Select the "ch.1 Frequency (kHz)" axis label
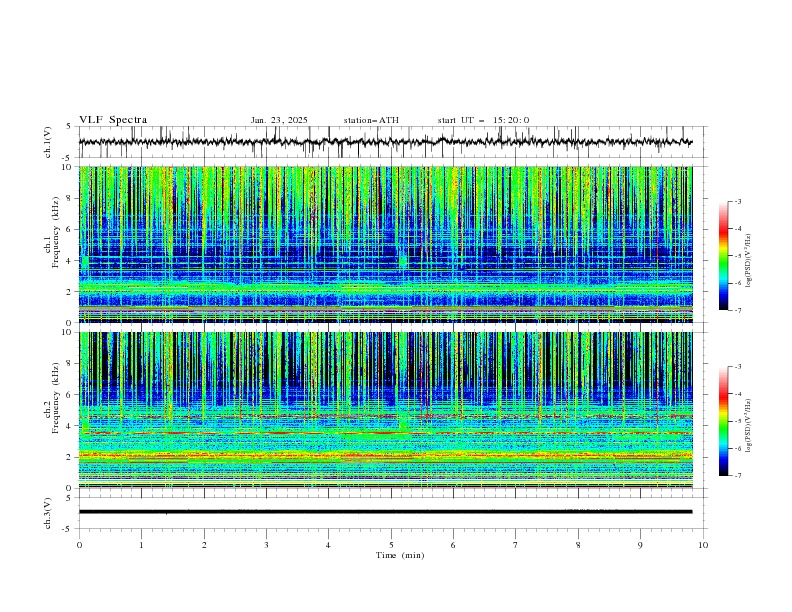 point(52,232)
